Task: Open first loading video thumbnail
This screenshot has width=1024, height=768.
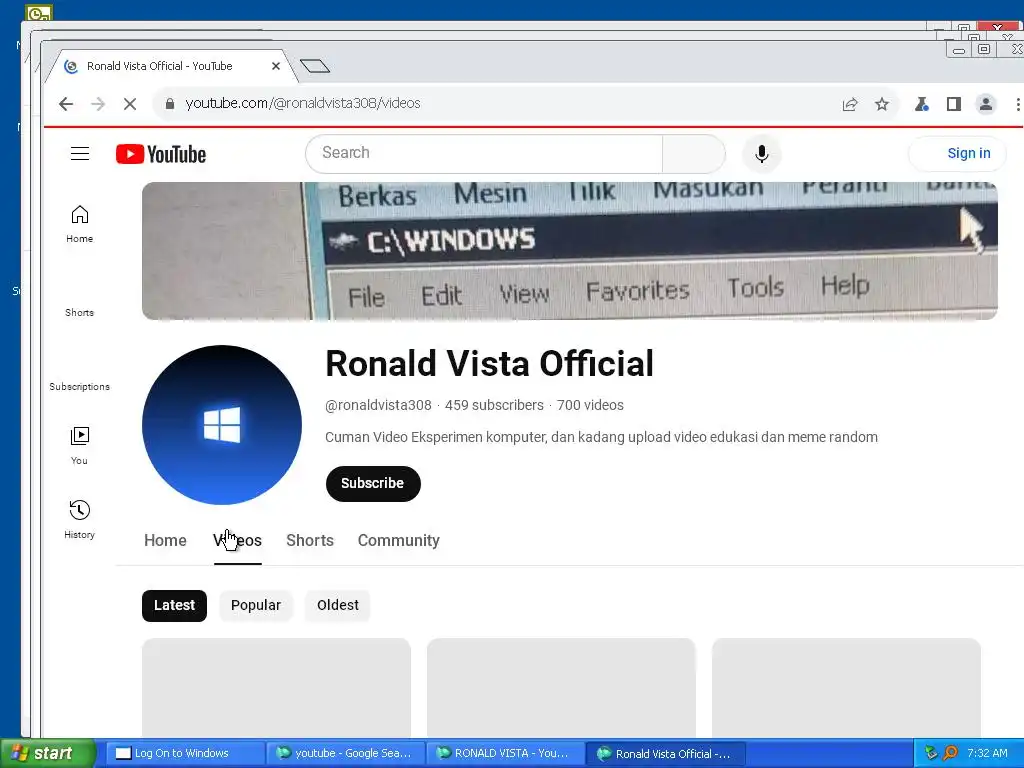Action: click(x=276, y=688)
